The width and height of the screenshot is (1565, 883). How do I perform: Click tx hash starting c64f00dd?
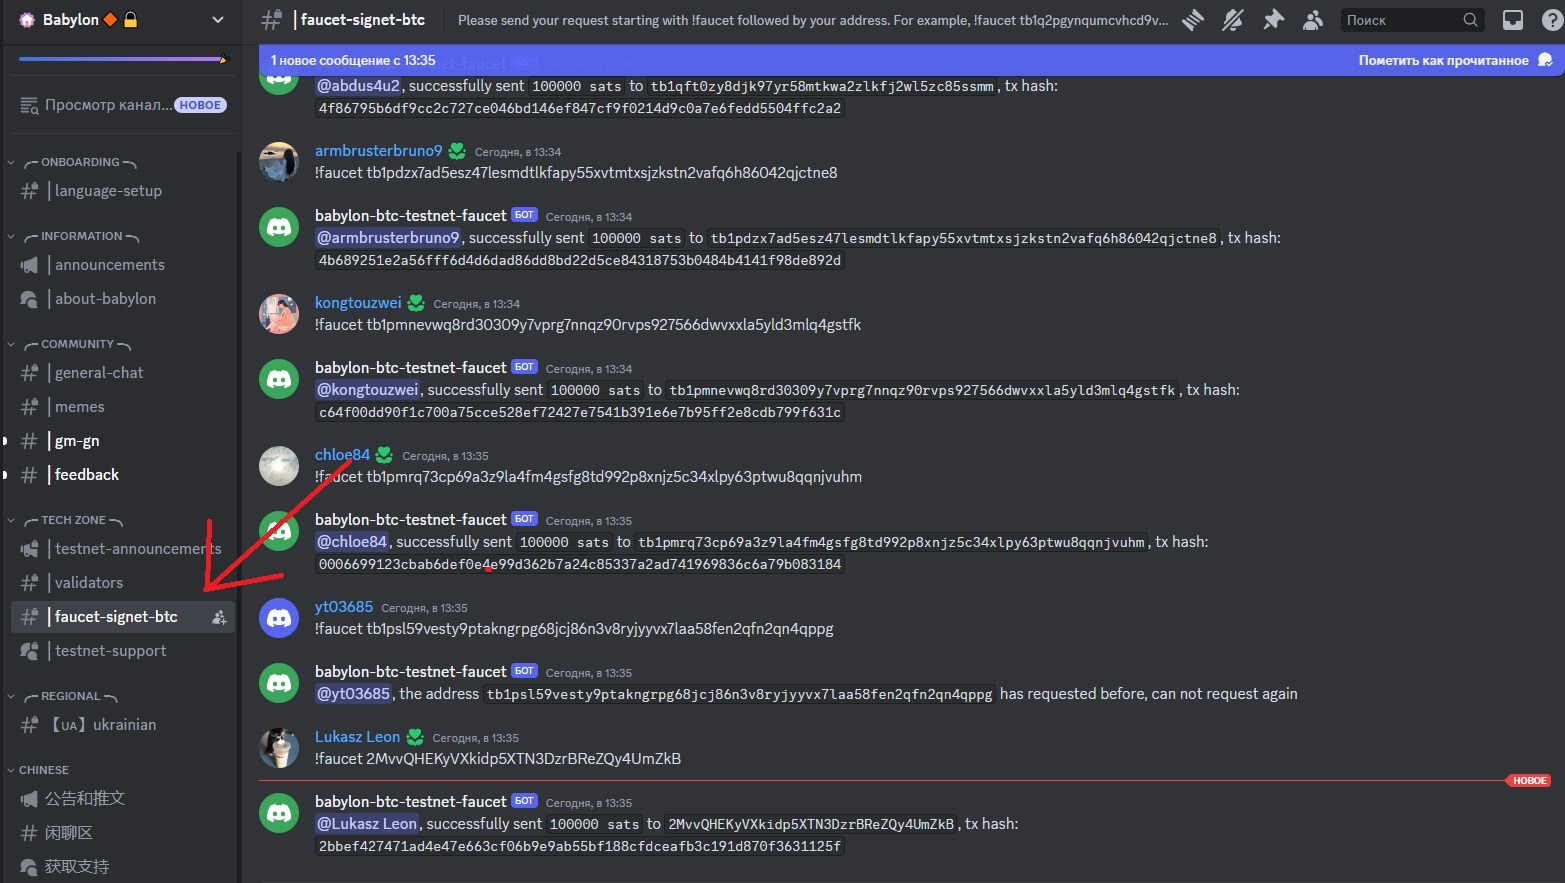tap(580, 412)
